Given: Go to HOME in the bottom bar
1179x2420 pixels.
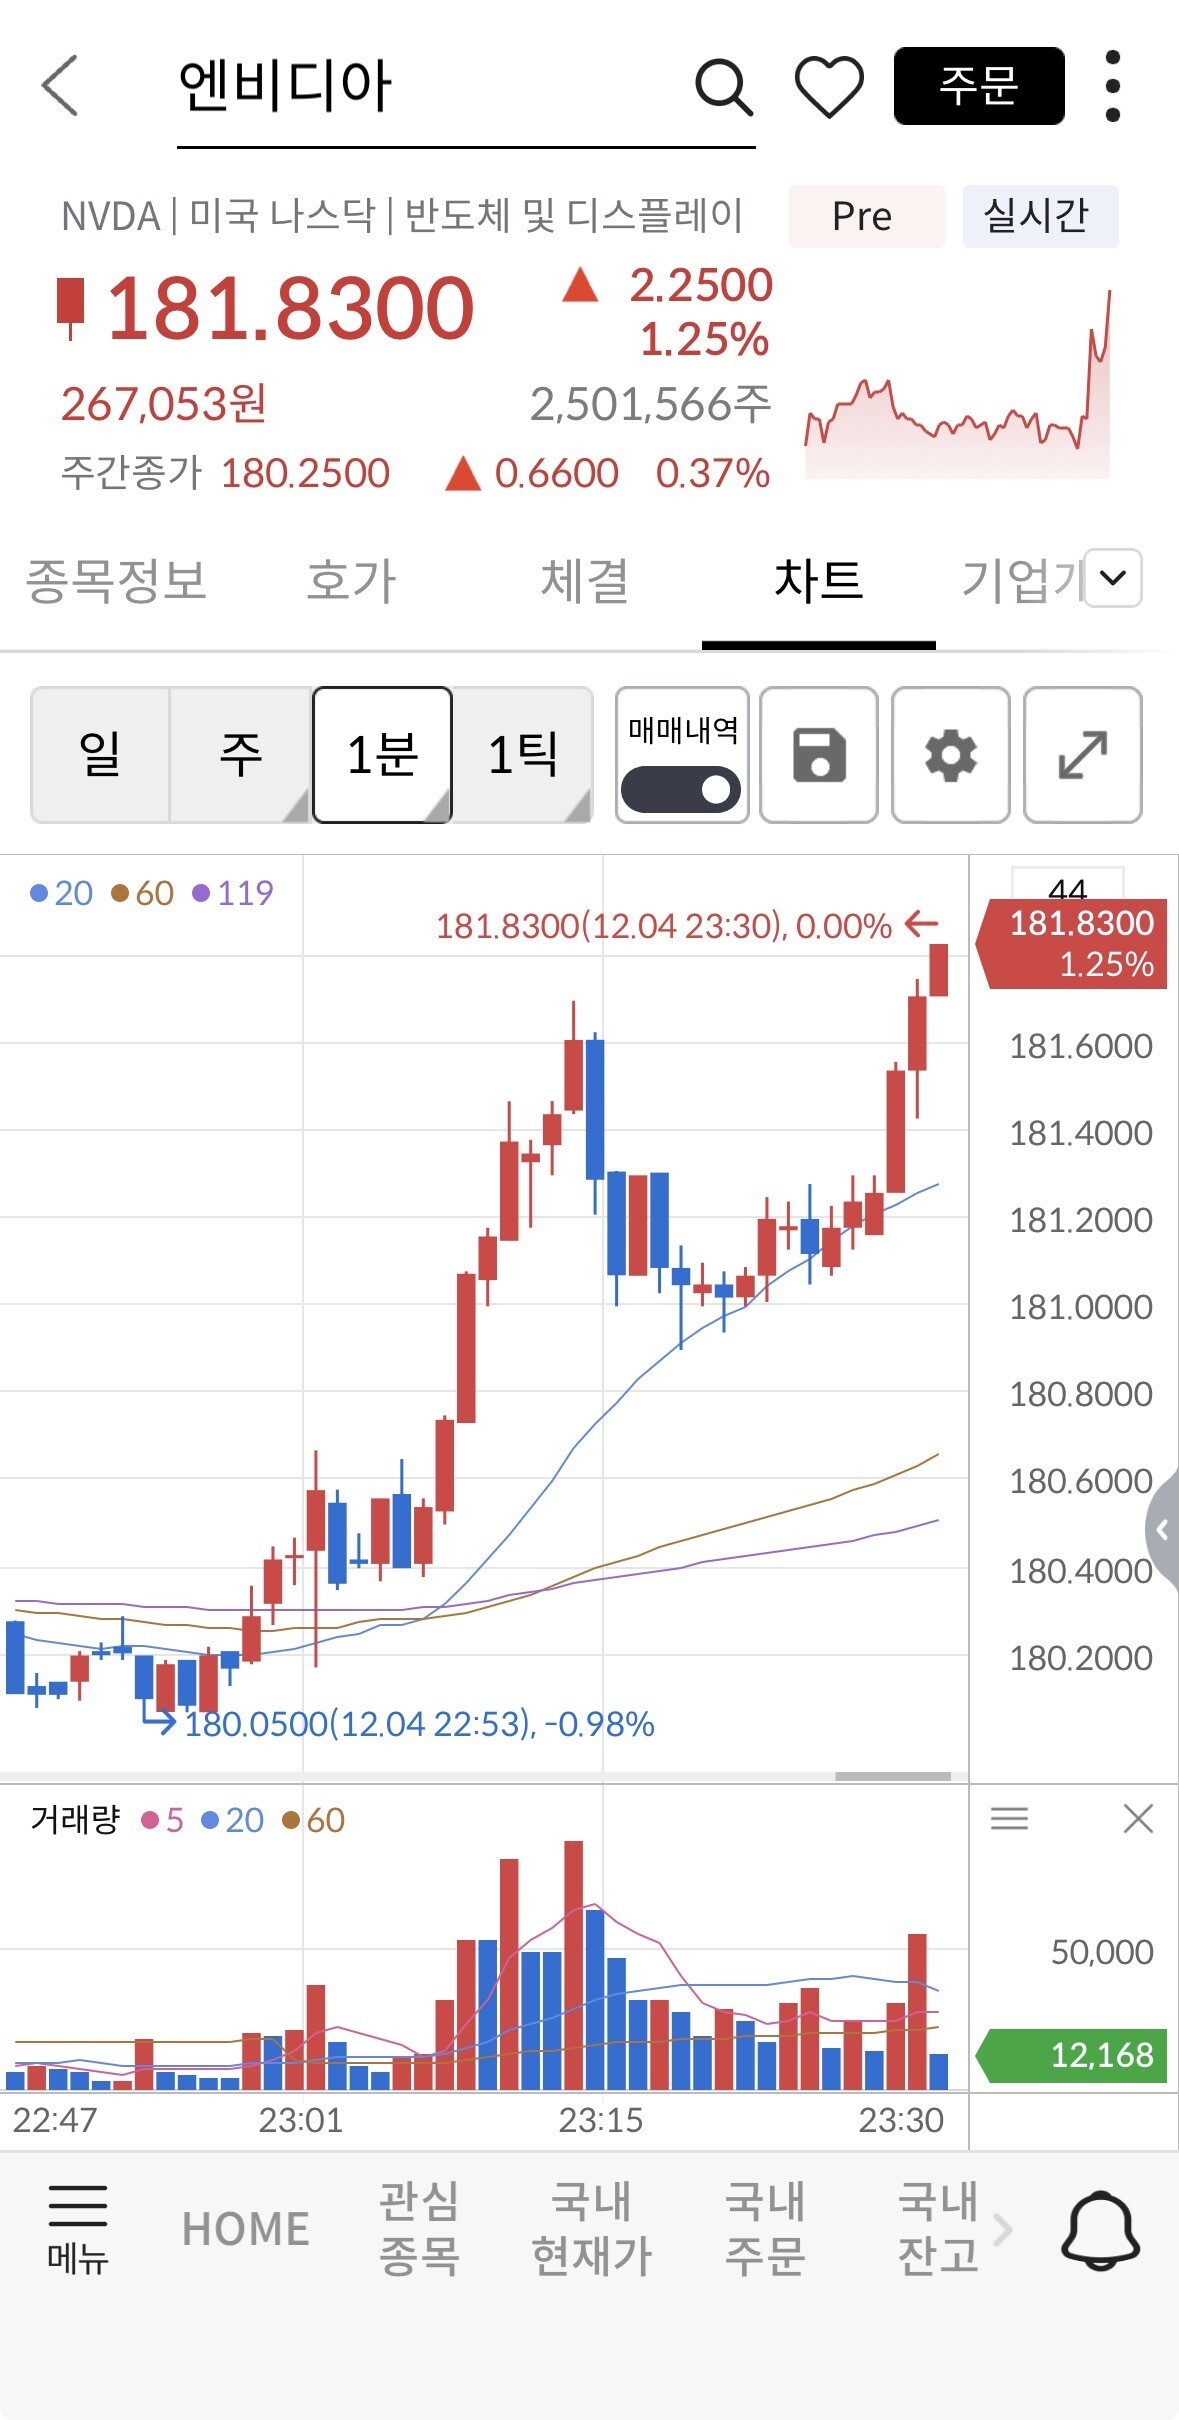Looking at the screenshot, I should (245, 2229).
